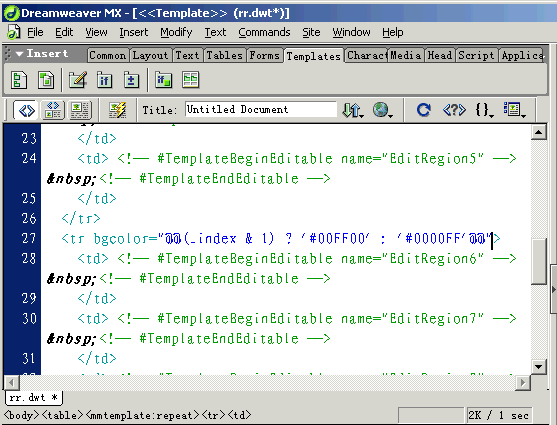Open the File Management arrows dropdown
Viewport: 557px width, 425px height.
pyautogui.click(x=353, y=110)
